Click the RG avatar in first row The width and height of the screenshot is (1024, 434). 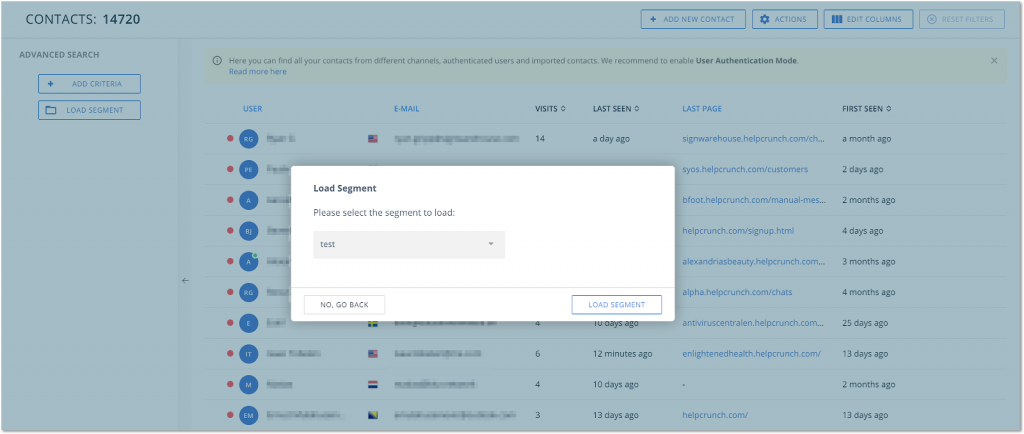[x=248, y=139]
